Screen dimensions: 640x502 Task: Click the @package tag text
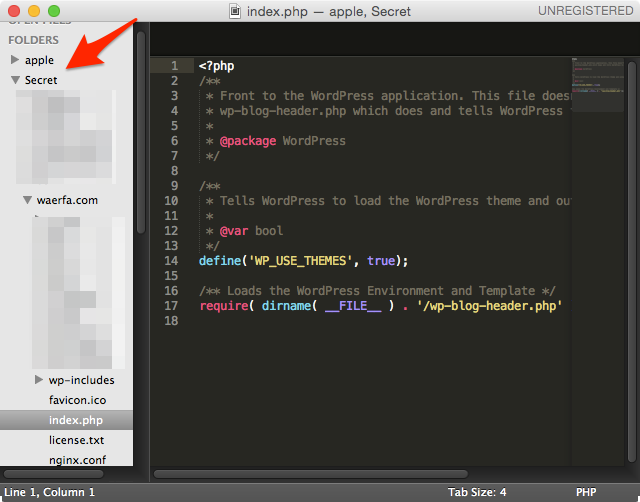pyautogui.click(x=248, y=141)
